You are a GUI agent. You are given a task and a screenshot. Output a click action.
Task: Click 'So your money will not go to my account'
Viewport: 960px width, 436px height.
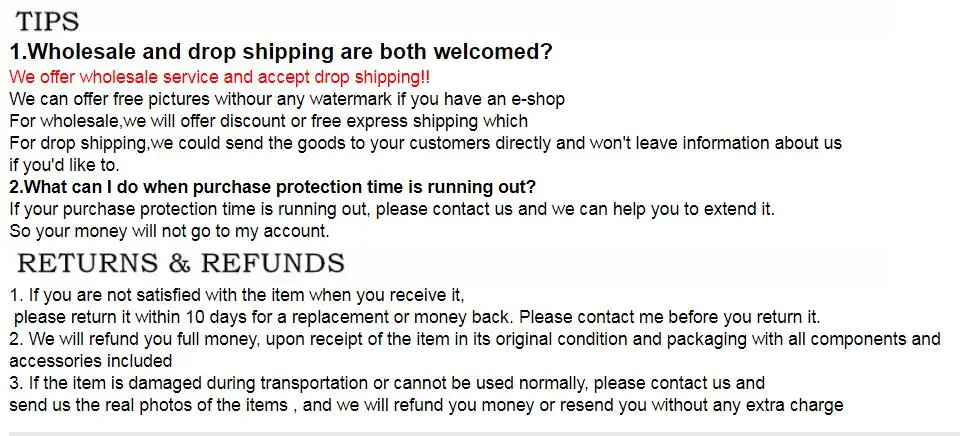pos(170,231)
